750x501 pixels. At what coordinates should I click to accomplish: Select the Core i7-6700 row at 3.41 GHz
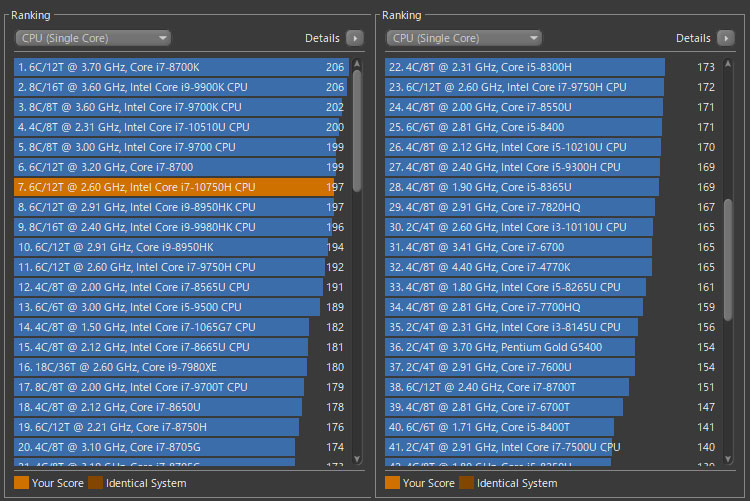point(552,247)
